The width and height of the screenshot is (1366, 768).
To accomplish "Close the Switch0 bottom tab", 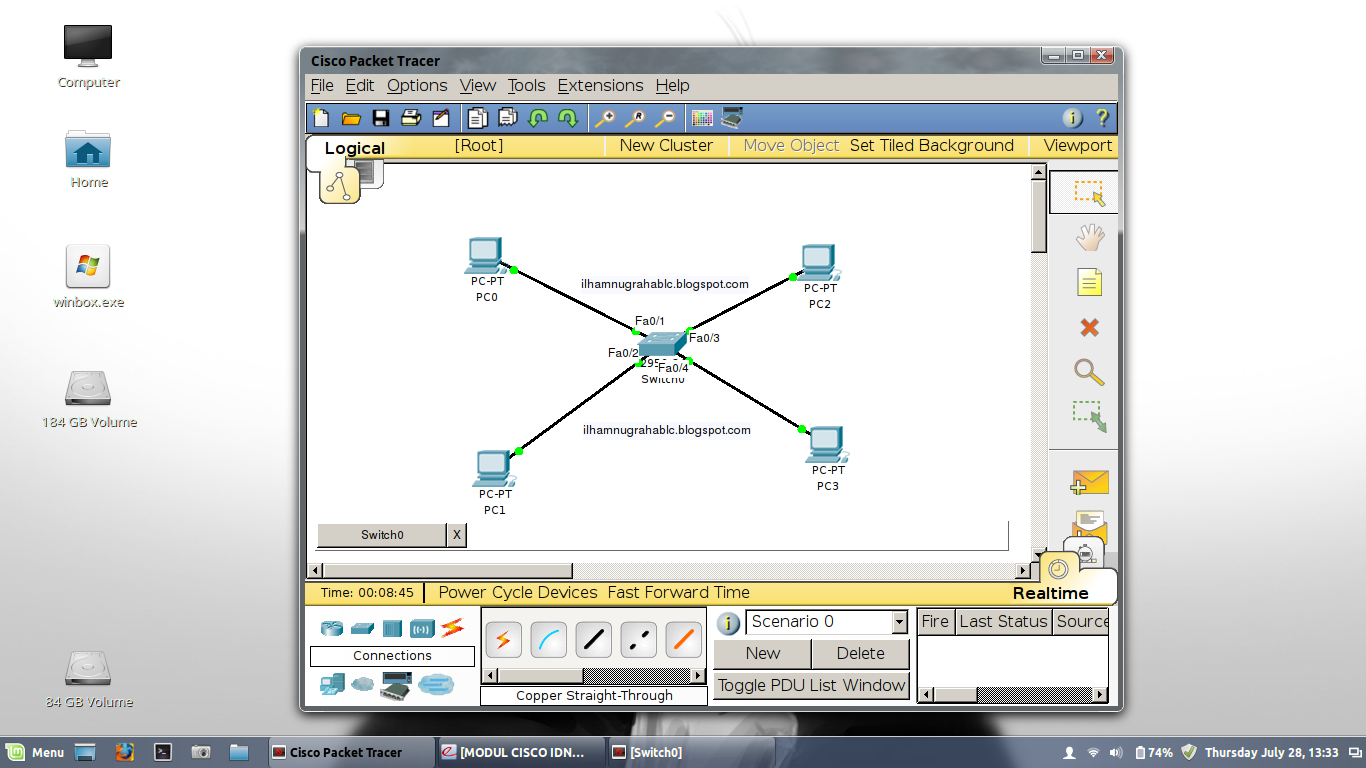I will (457, 535).
